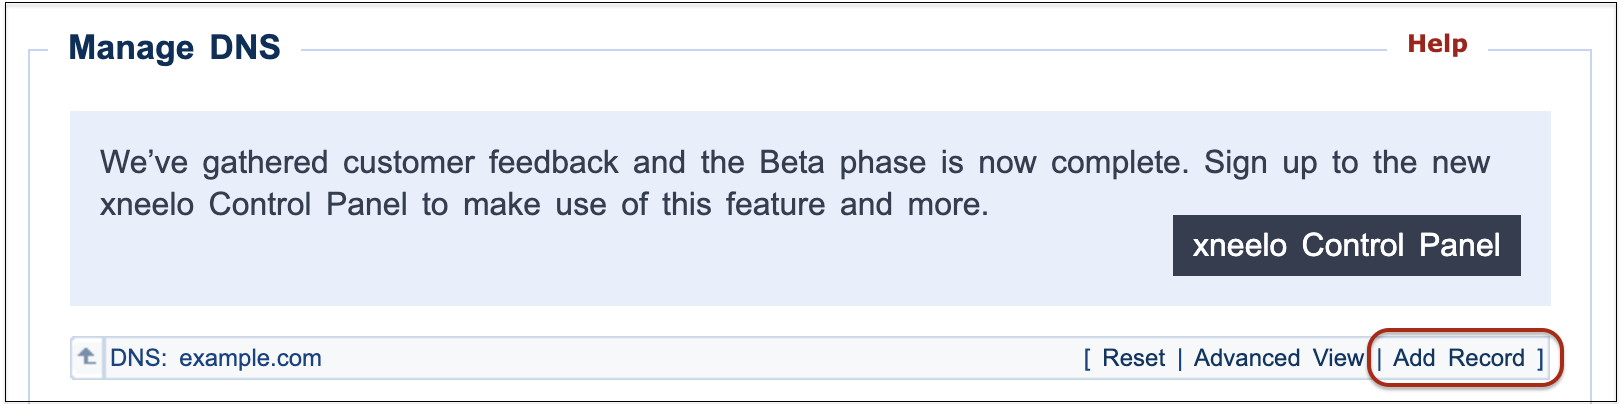Click the DNS: label text
The height and width of the screenshot is (404, 1624).
pyautogui.click(x=138, y=358)
